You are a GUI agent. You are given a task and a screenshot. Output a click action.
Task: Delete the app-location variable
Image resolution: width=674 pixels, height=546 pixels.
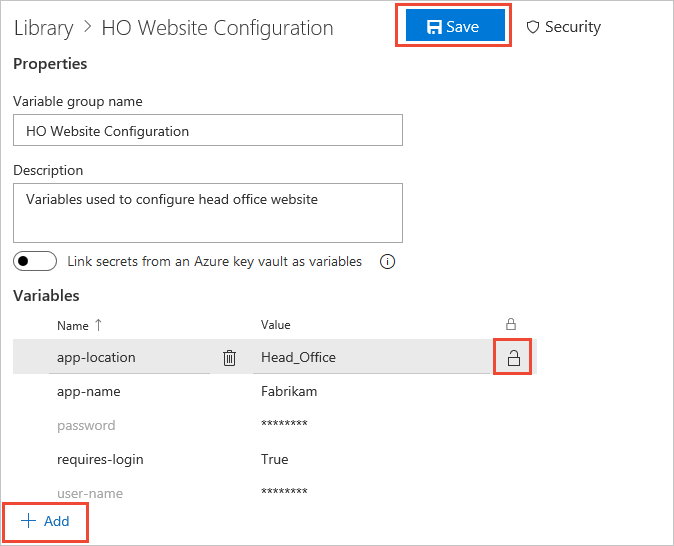click(229, 358)
